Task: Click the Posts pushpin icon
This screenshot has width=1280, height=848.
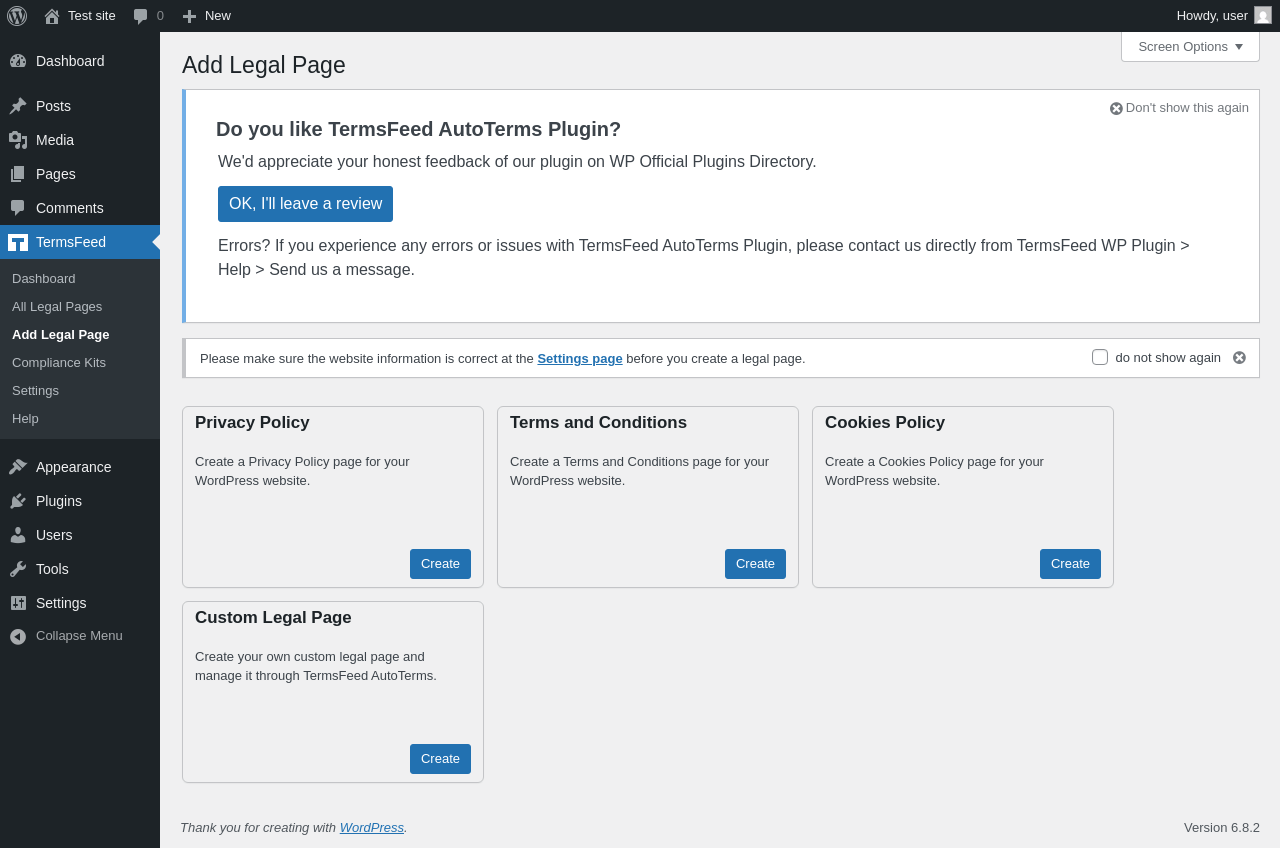Action: point(18,106)
